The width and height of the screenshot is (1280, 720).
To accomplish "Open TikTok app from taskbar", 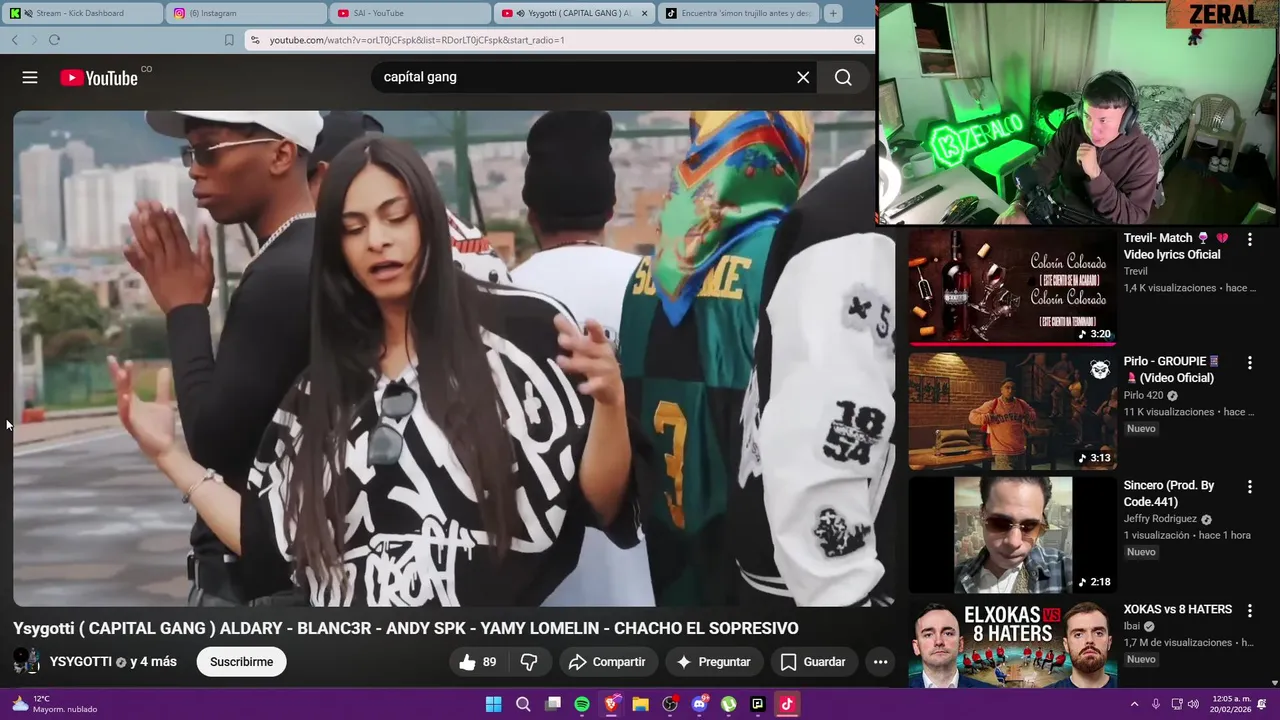I will (x=787, y=704).
